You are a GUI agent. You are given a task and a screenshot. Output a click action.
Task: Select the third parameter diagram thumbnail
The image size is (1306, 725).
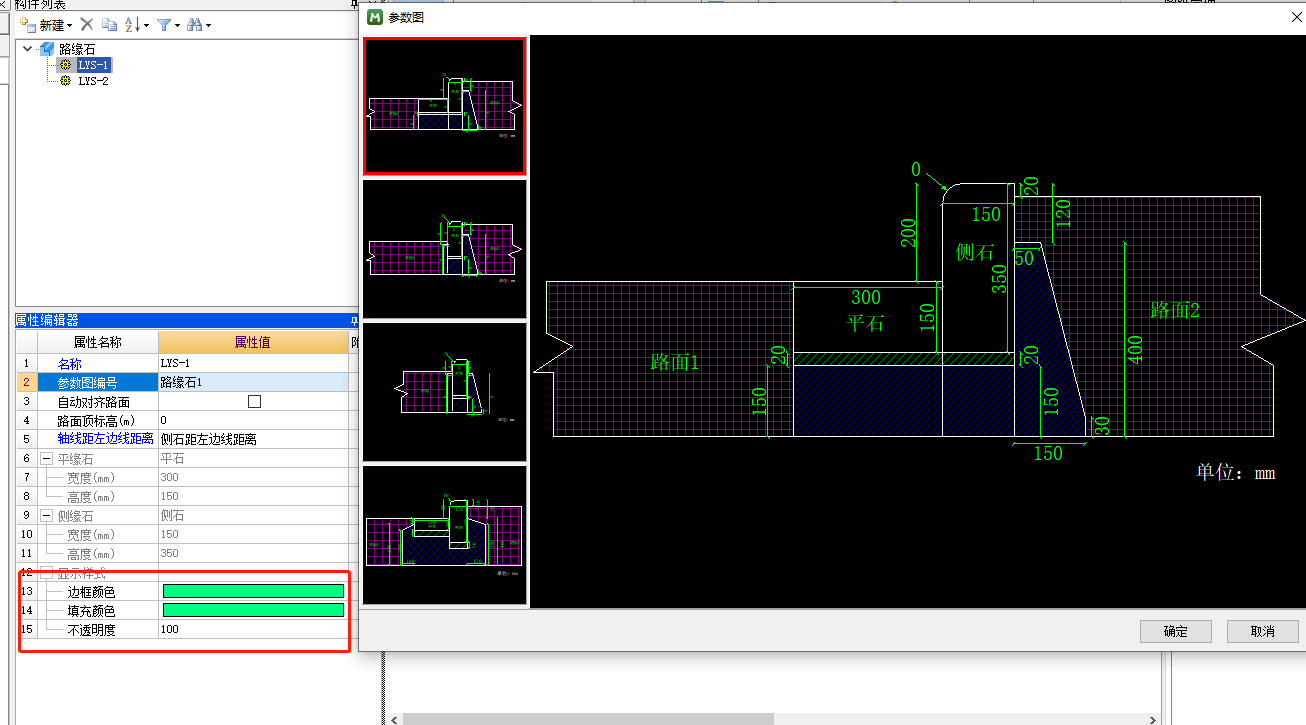point(444,392)
